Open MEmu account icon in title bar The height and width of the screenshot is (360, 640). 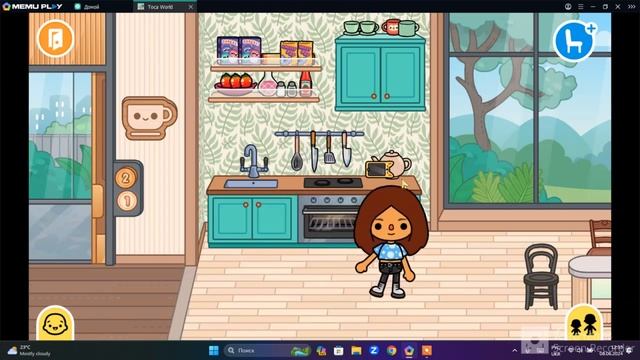click(568, 7)
